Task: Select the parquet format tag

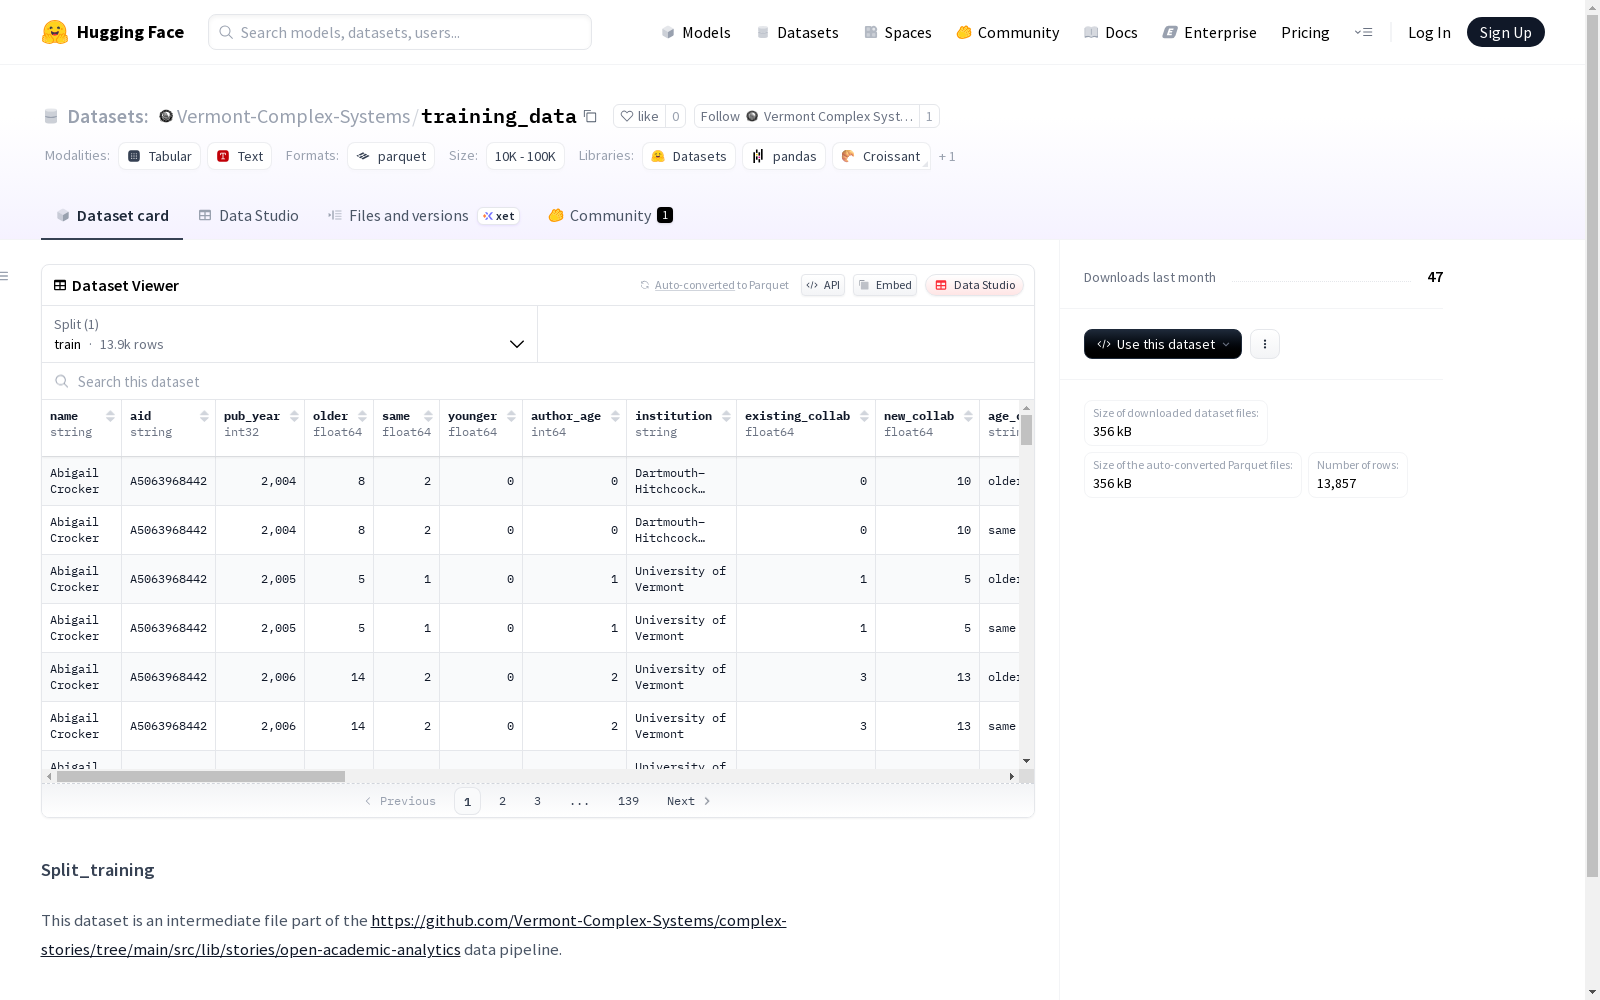Action: pyautogui.click(x=391, y=156)
